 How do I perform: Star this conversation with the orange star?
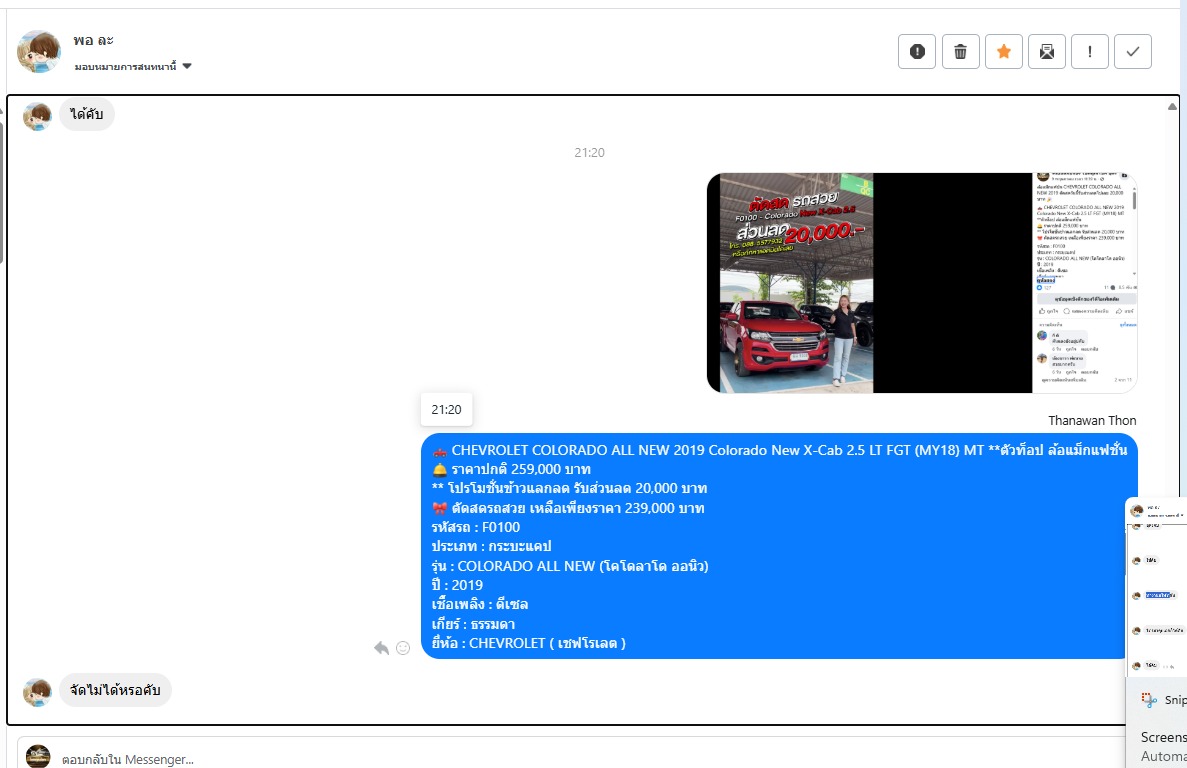1004,51
